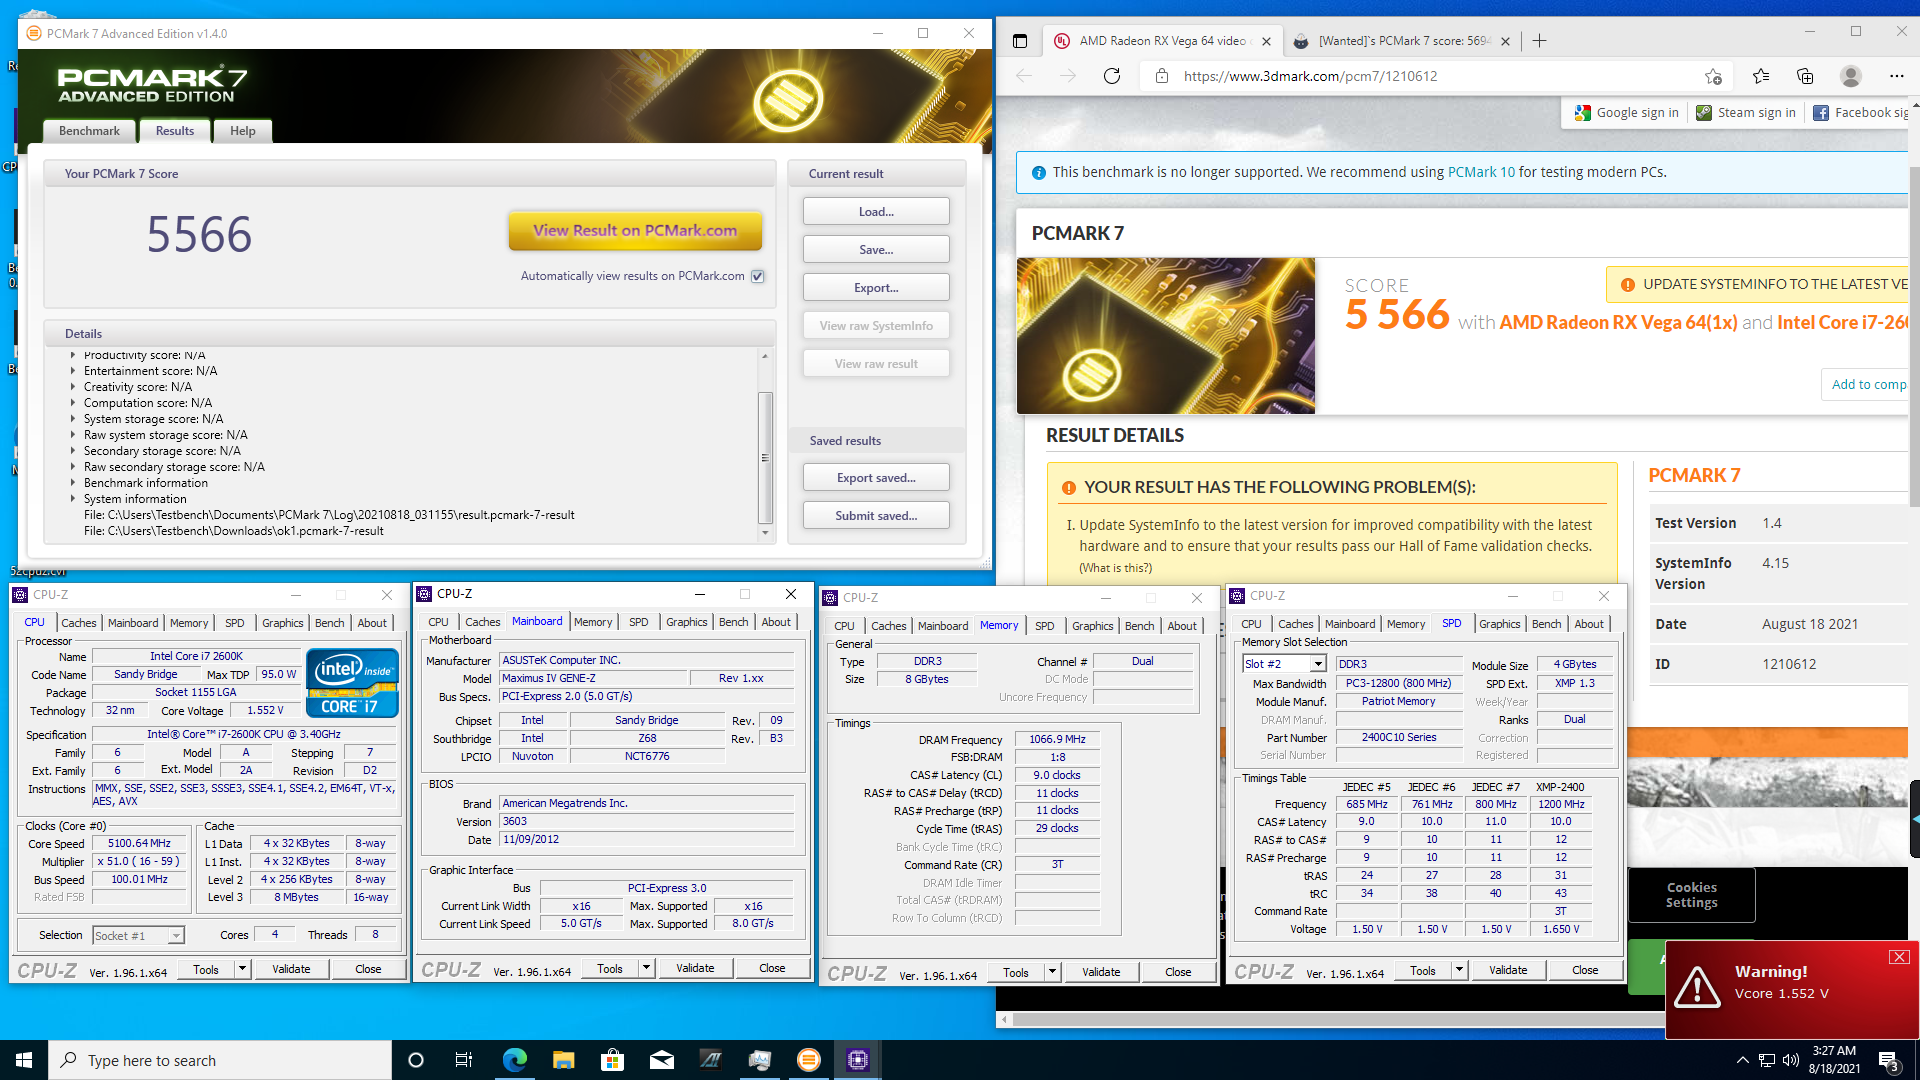Open memory slot selection dropdown Slot #2
Viewport: 1920px width, 1080px height.
coord(1318,664)
